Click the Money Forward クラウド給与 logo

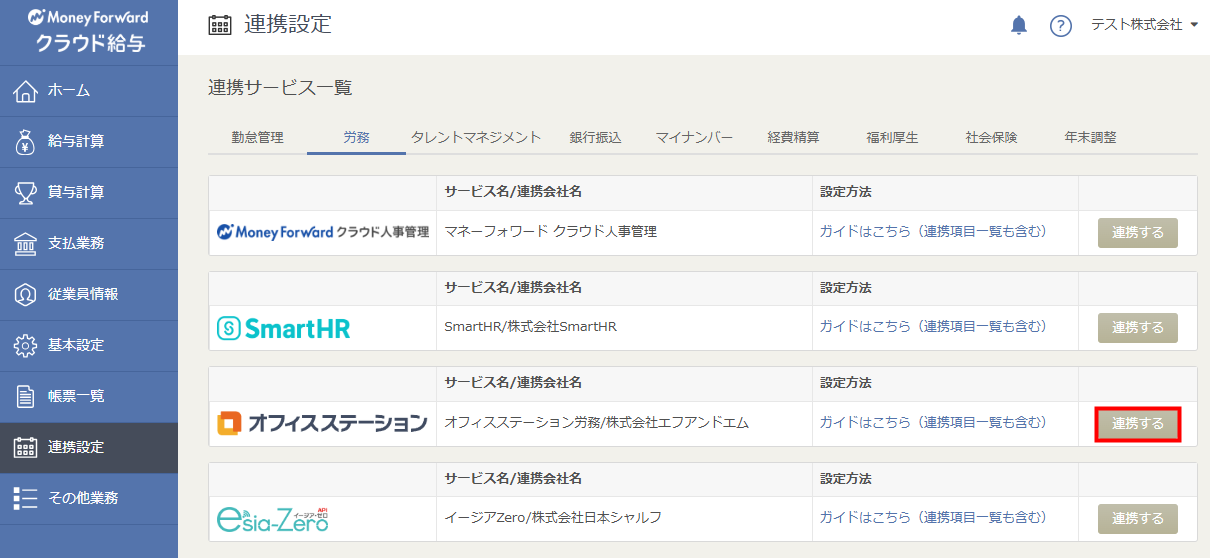[x=89, y=31]
